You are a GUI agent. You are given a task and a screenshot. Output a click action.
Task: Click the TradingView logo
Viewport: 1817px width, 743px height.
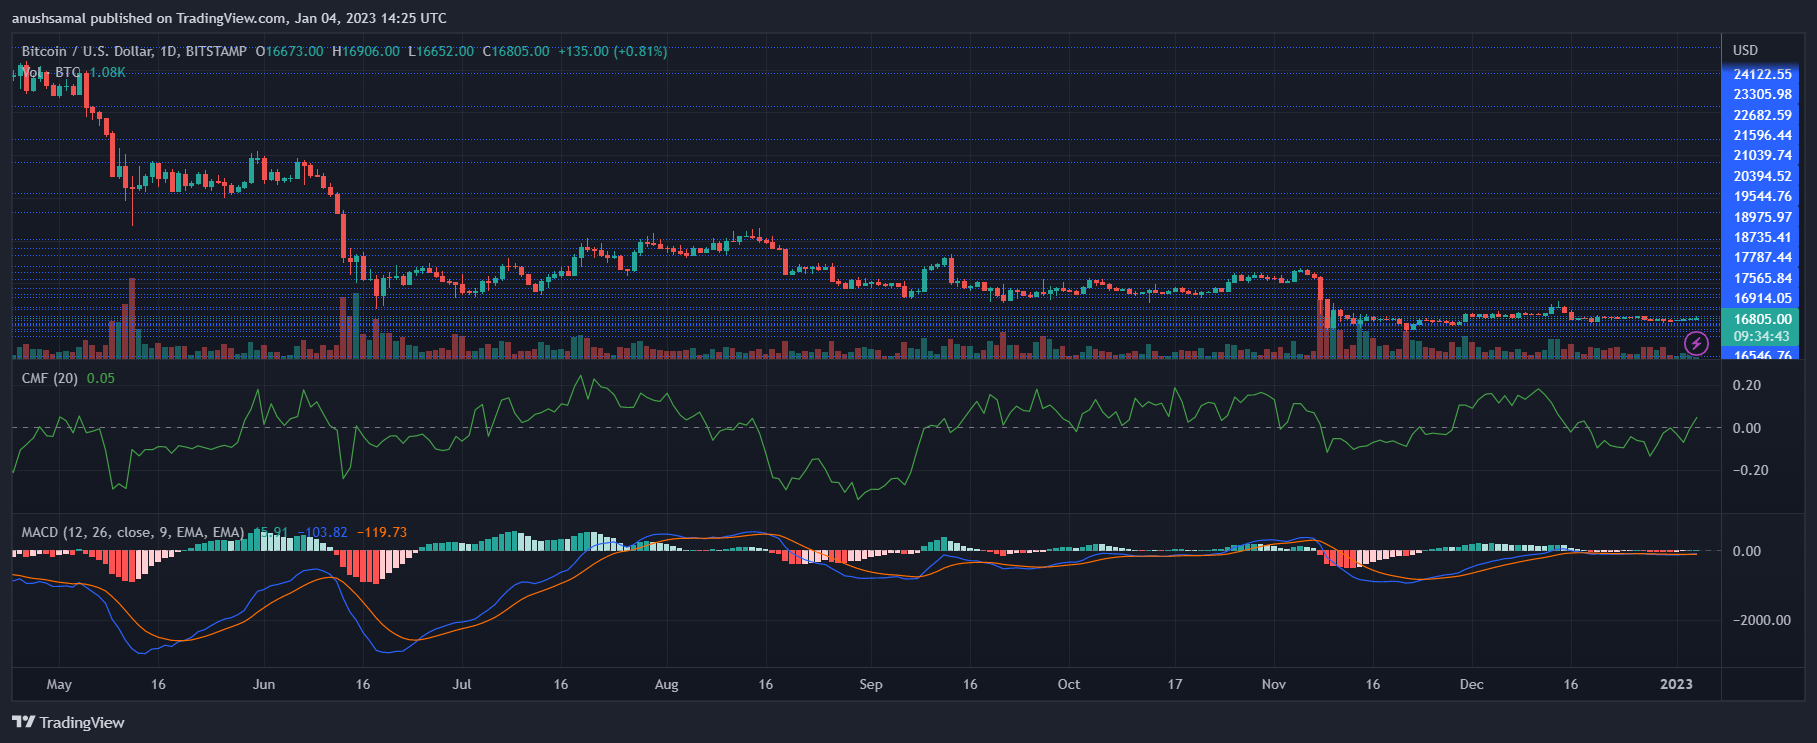tap(68, 722)
